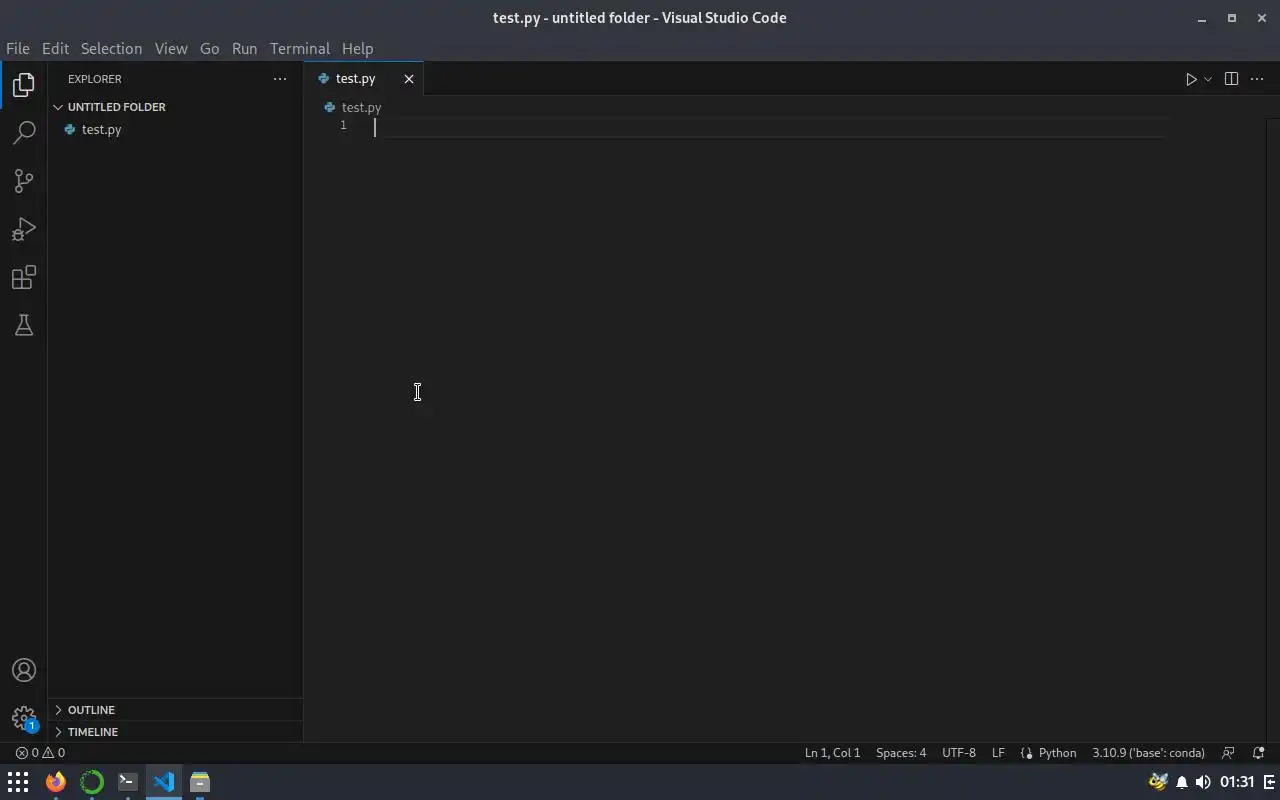Open system tray notification bell

[1182, 782]
